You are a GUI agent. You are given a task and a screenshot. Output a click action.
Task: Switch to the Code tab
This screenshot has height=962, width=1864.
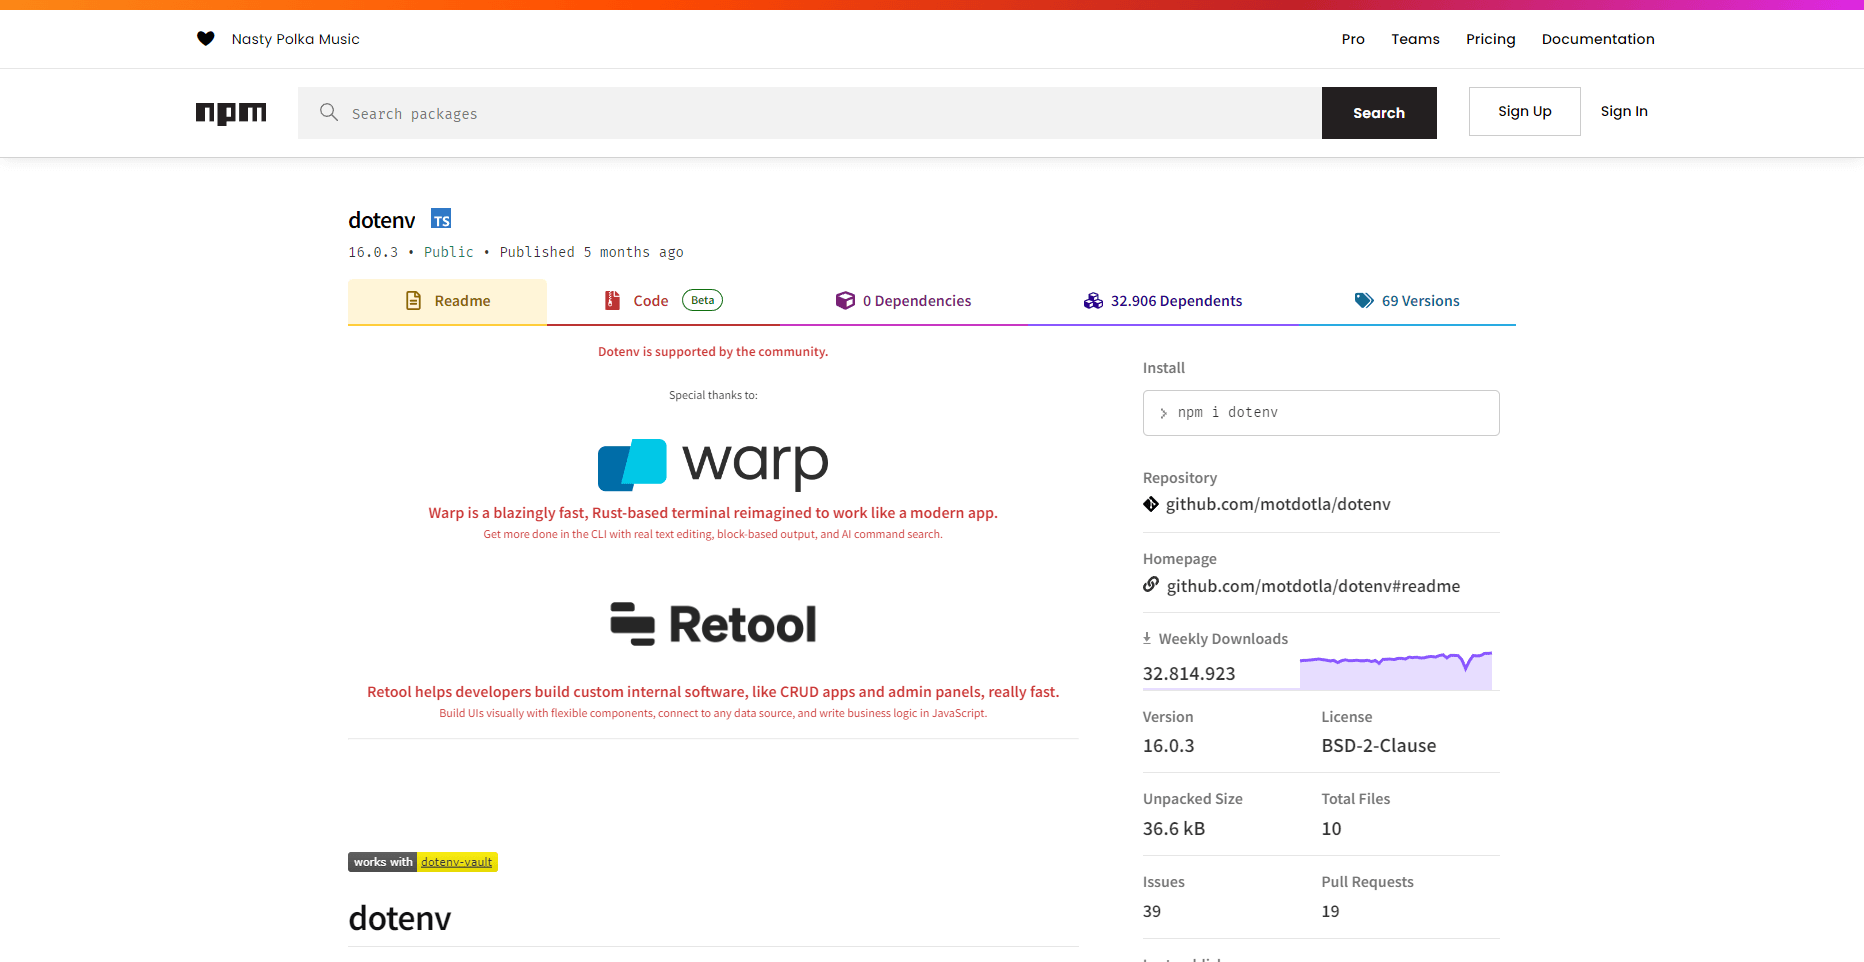663,301
